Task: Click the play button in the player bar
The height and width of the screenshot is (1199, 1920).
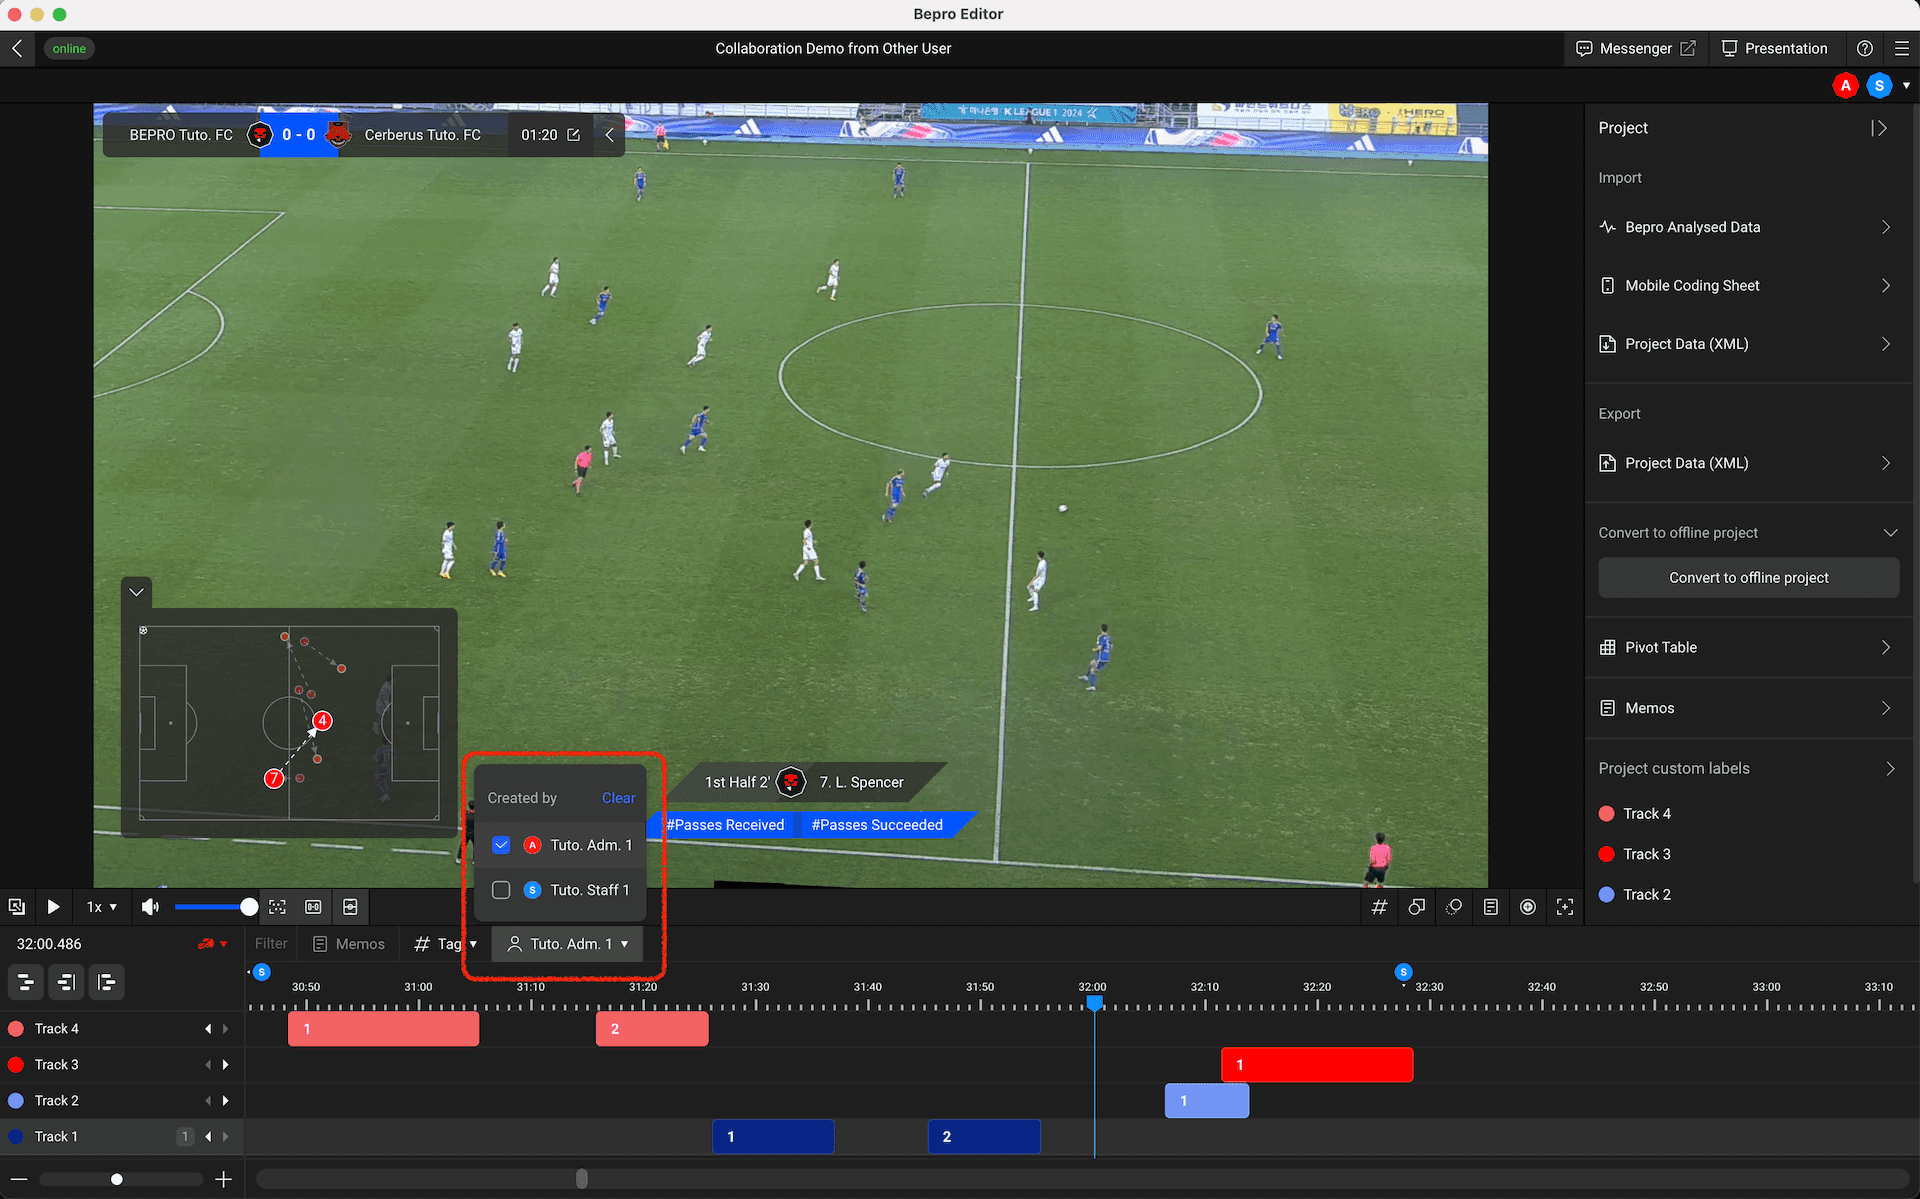Action: (x=54, y=907)
